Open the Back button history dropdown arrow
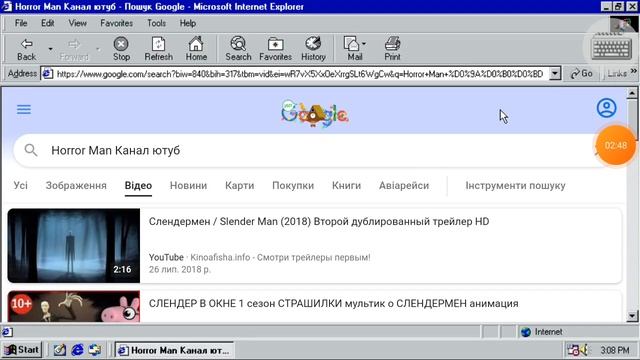The image size is (640, 360). pyautogui.click(x=50, y=49)
